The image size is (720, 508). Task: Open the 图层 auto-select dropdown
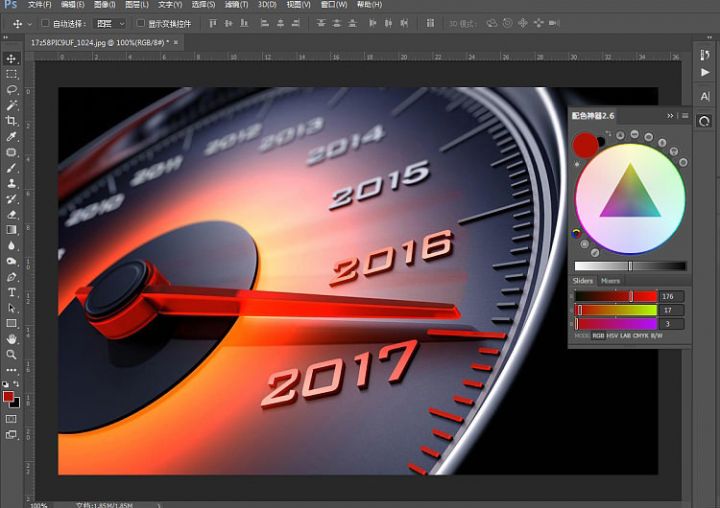tap(111, 23)
